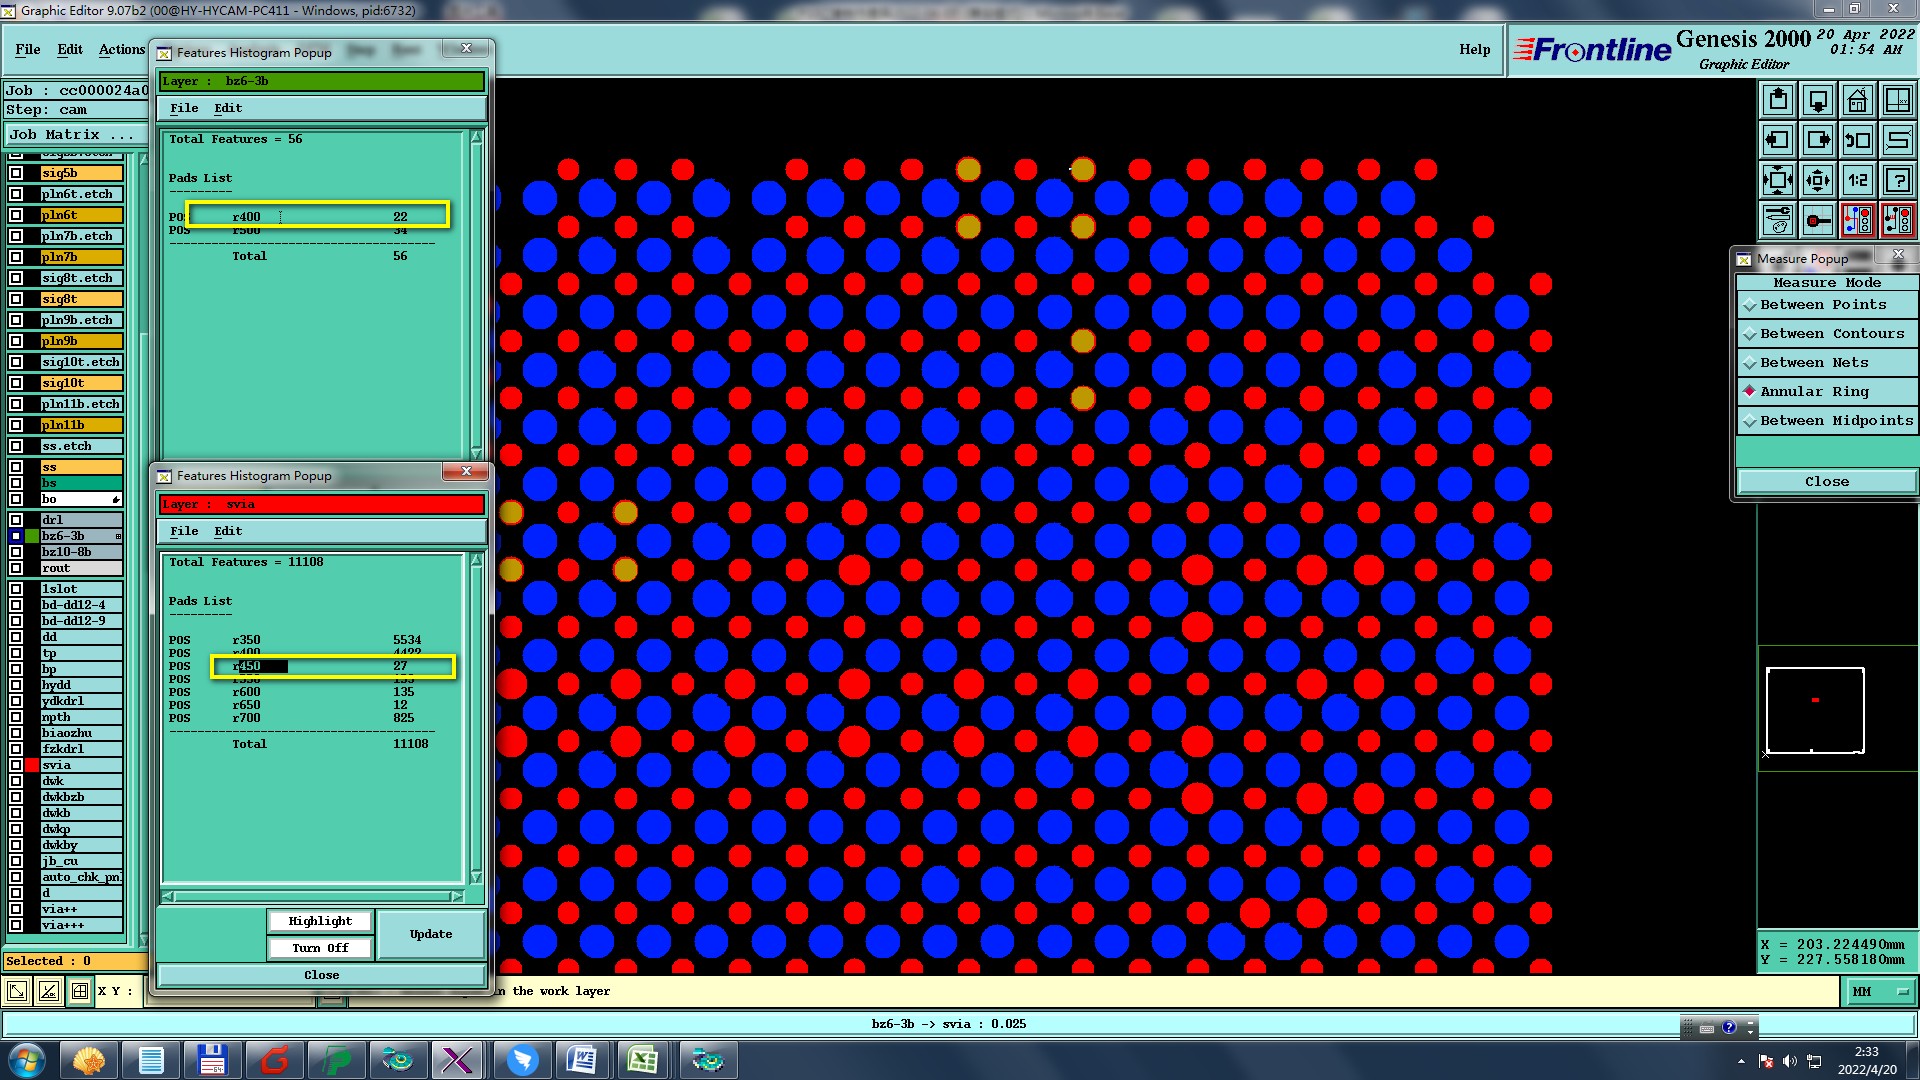Click the pan down icon
1920x1080 pixels.
pos(1818,100)
